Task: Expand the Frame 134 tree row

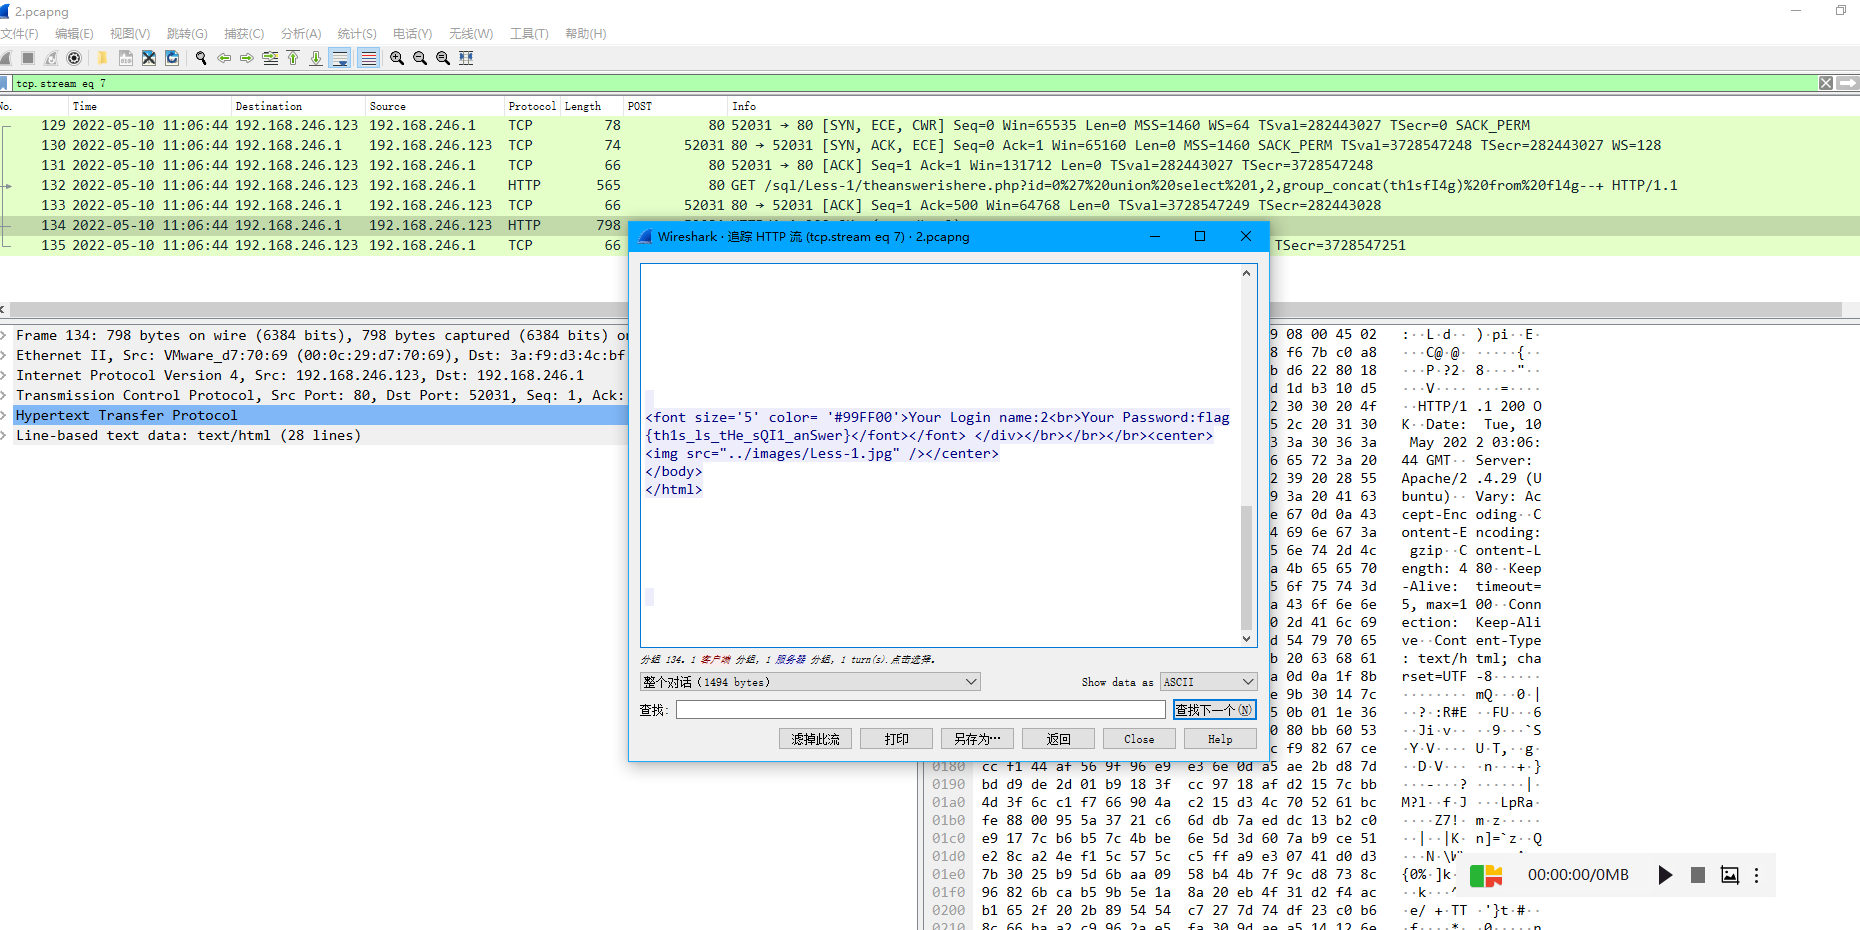Action: pos(5,336)
